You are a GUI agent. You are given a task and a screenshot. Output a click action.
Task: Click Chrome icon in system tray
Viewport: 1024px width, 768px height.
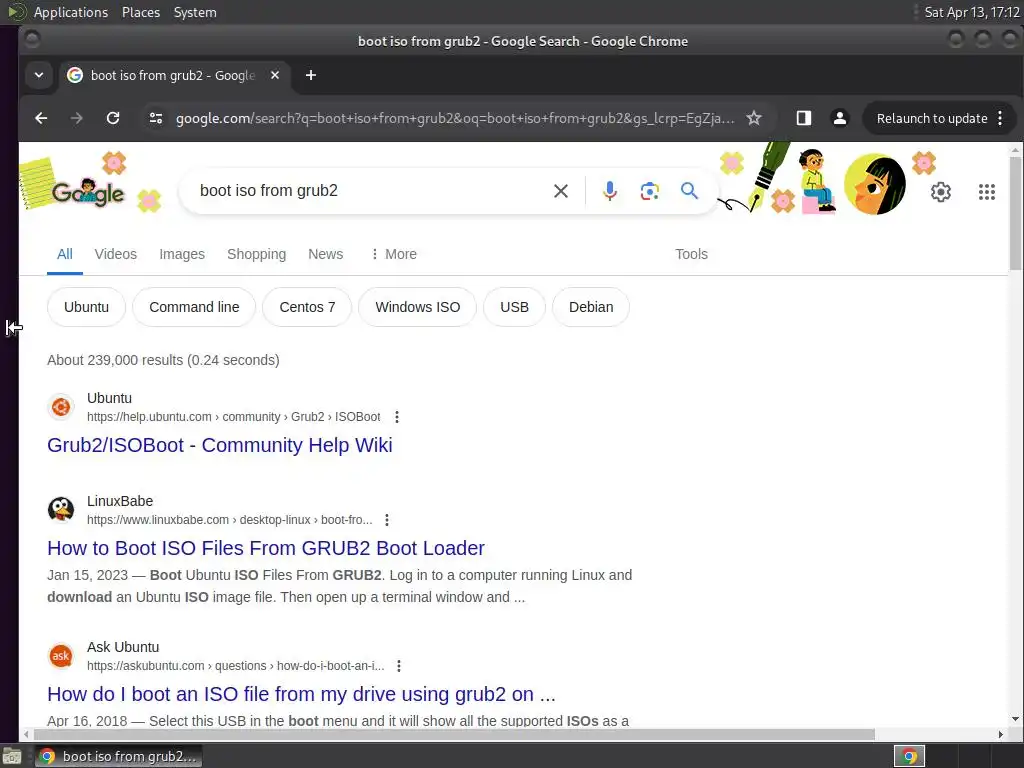(x=908, y=756)
